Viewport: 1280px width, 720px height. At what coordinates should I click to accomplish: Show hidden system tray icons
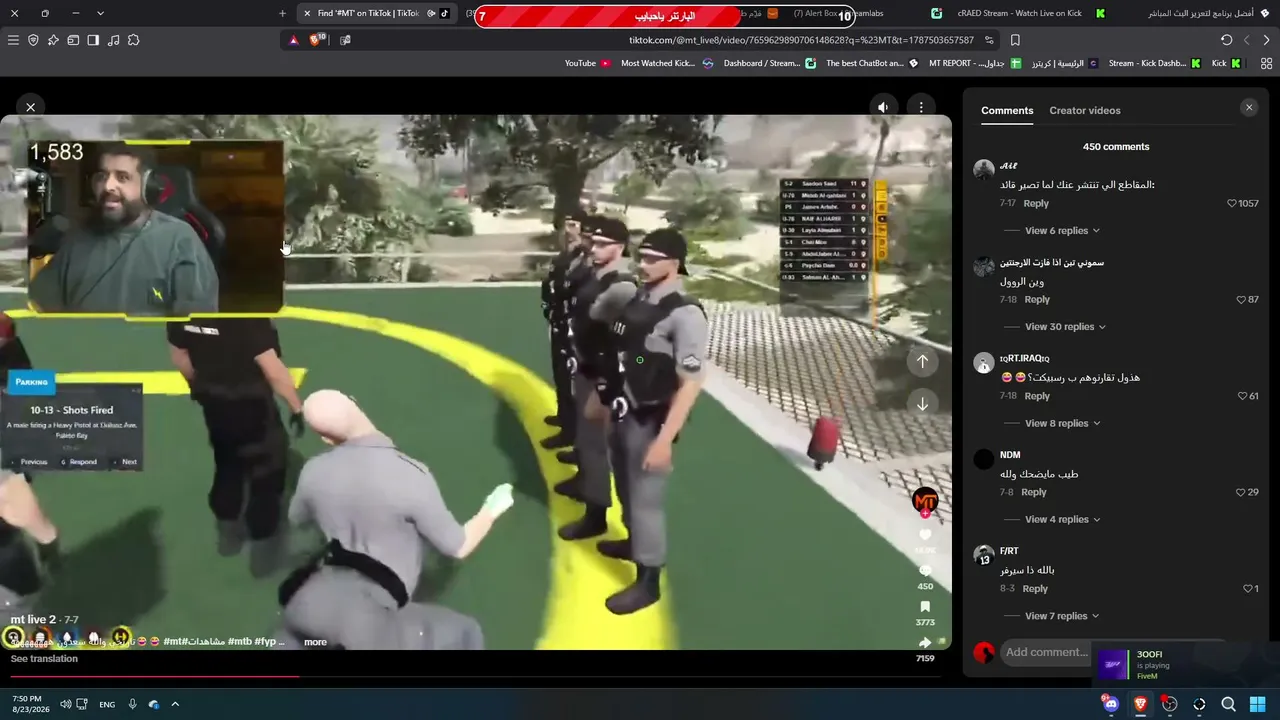175,704
